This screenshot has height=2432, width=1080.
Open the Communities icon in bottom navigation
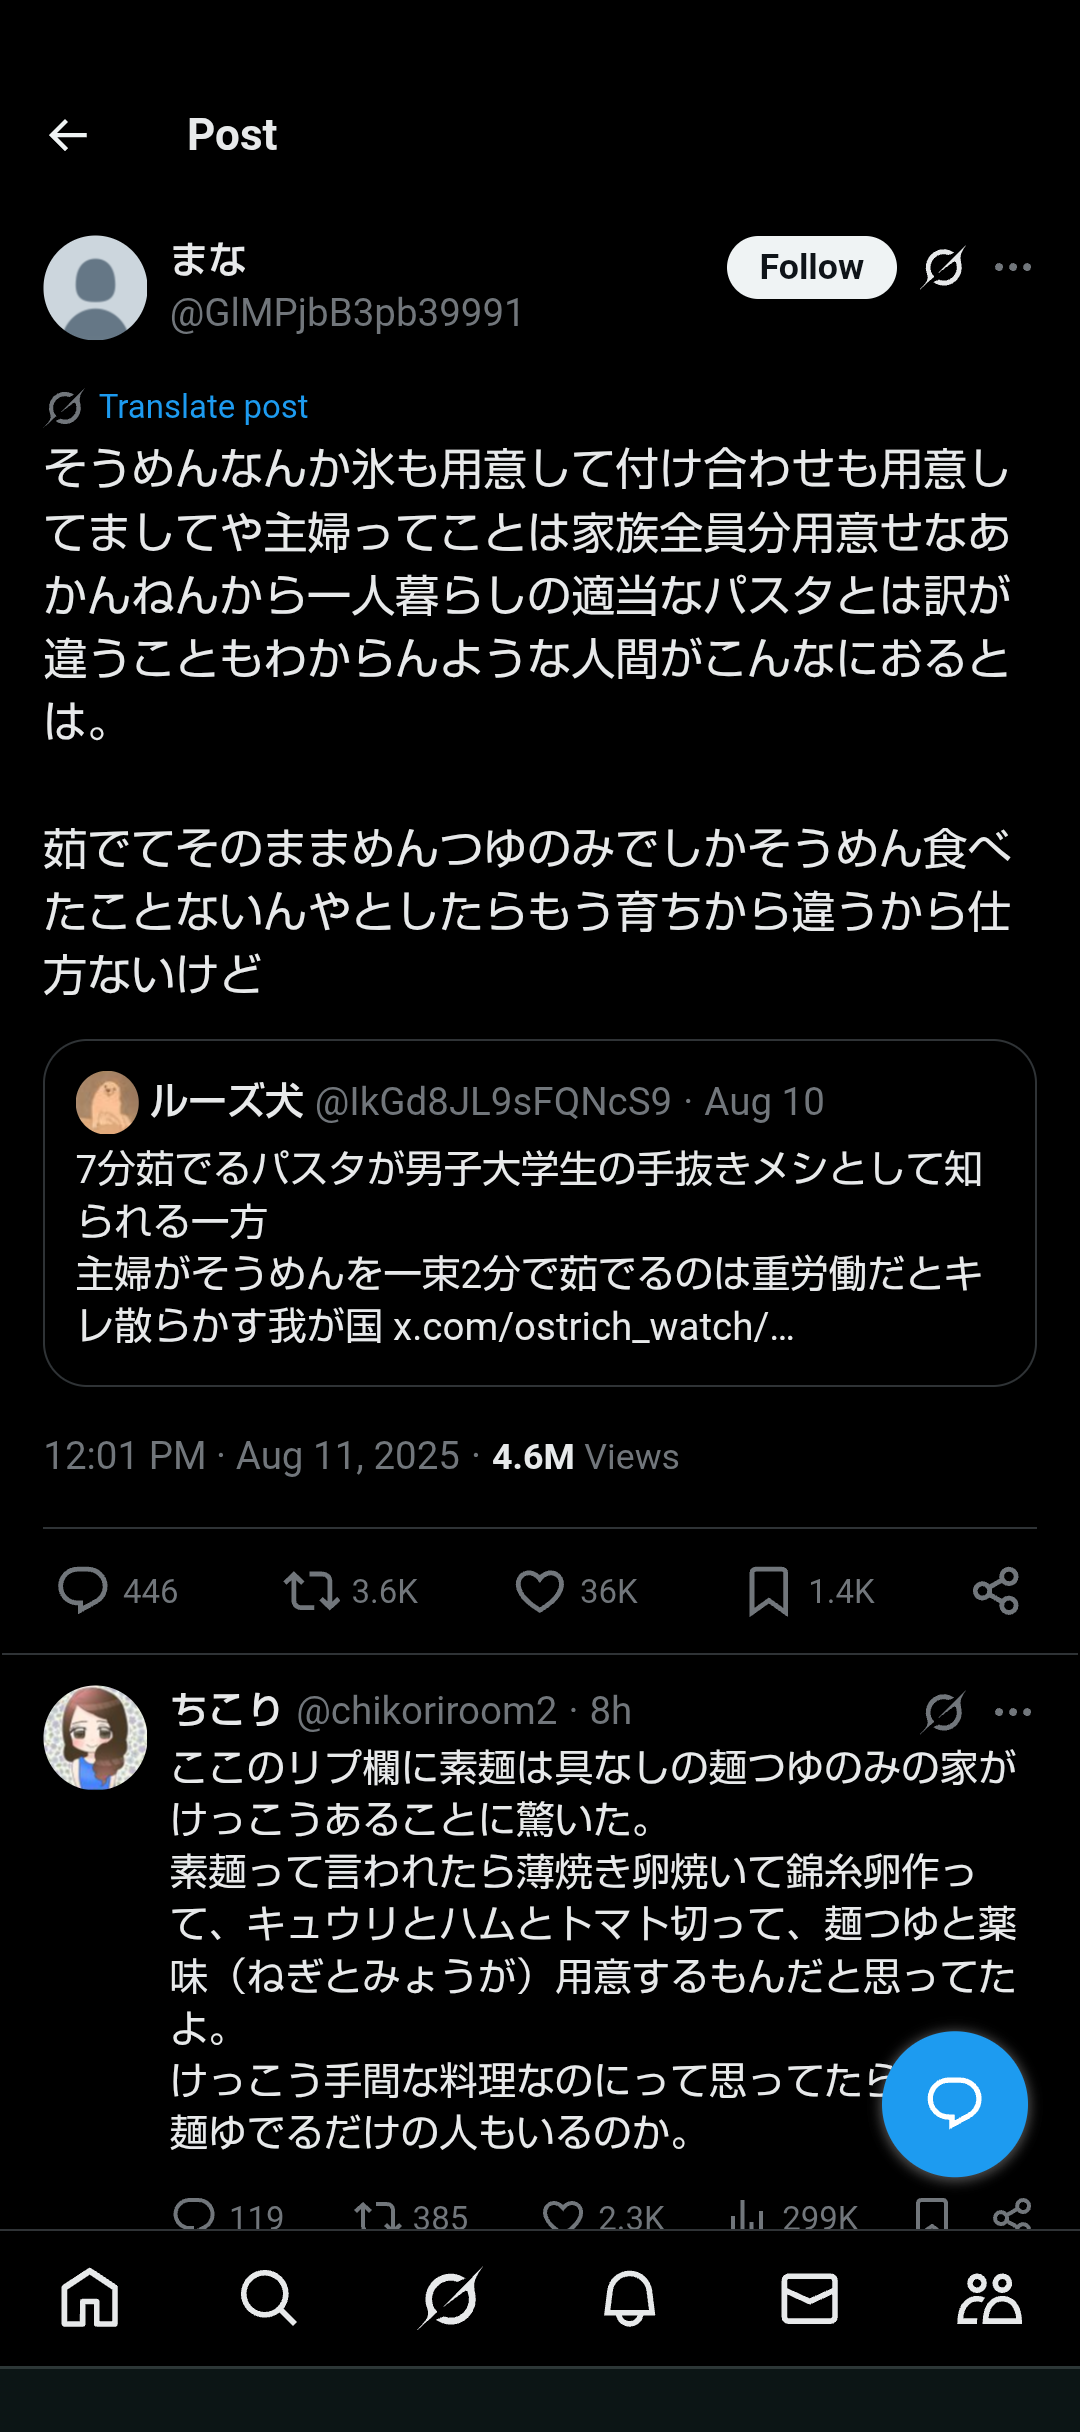[x=989, y=2298]
